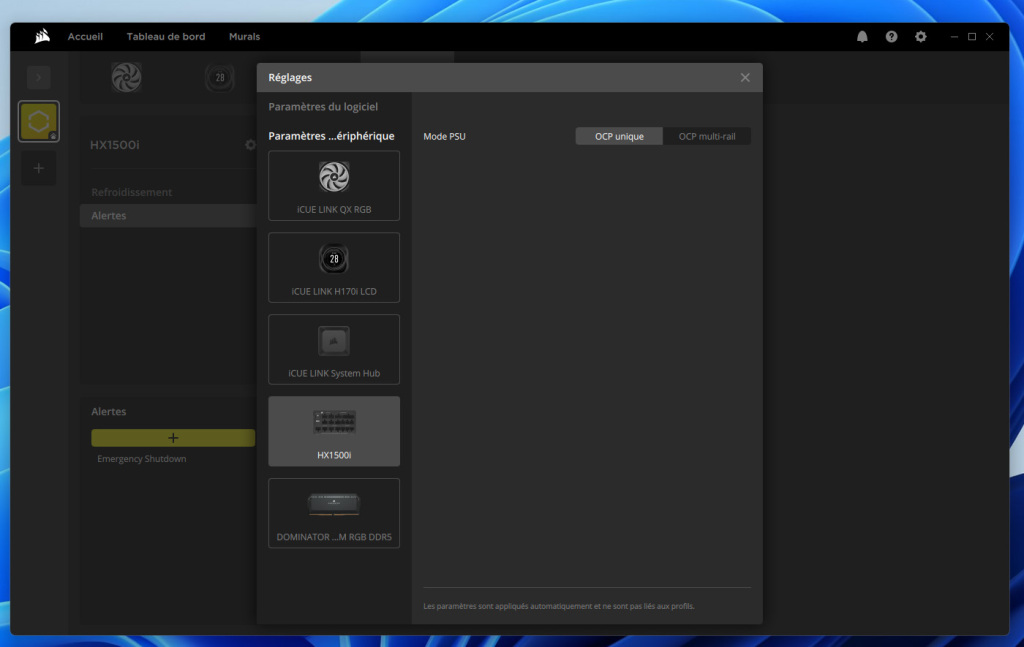Select the H170i LCD cooler icon in top strip
1024x647 pixels.
(x=219, y=77)
